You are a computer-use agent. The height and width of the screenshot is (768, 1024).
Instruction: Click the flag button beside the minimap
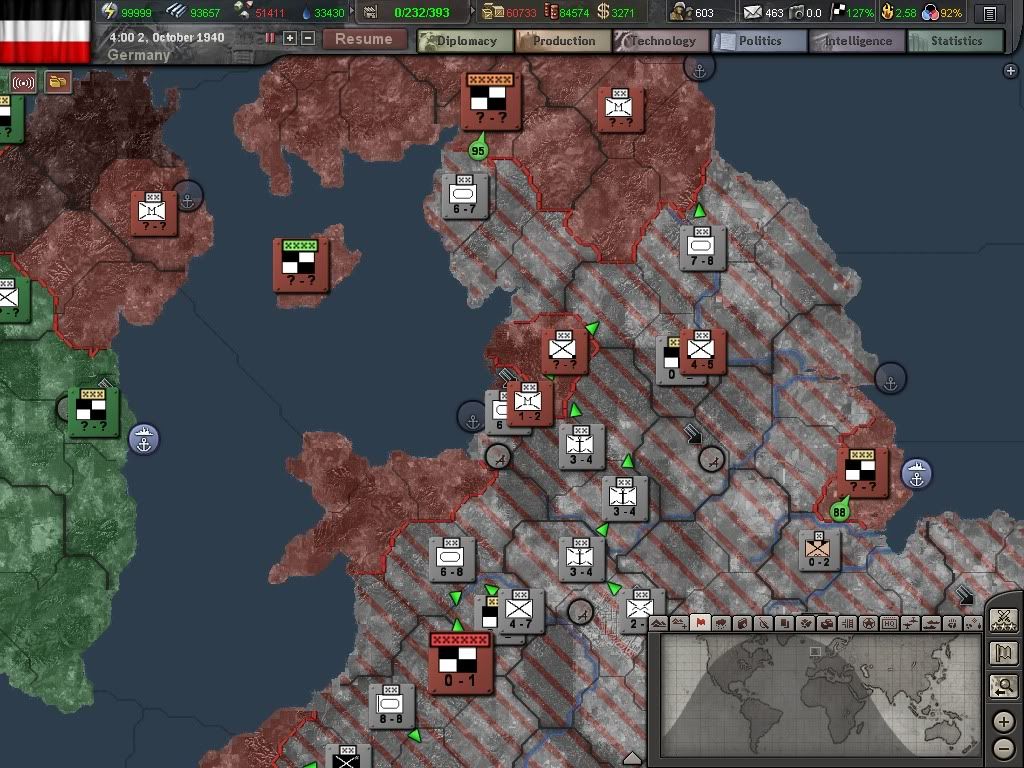pyautogui.click(x=1004, y=652)
